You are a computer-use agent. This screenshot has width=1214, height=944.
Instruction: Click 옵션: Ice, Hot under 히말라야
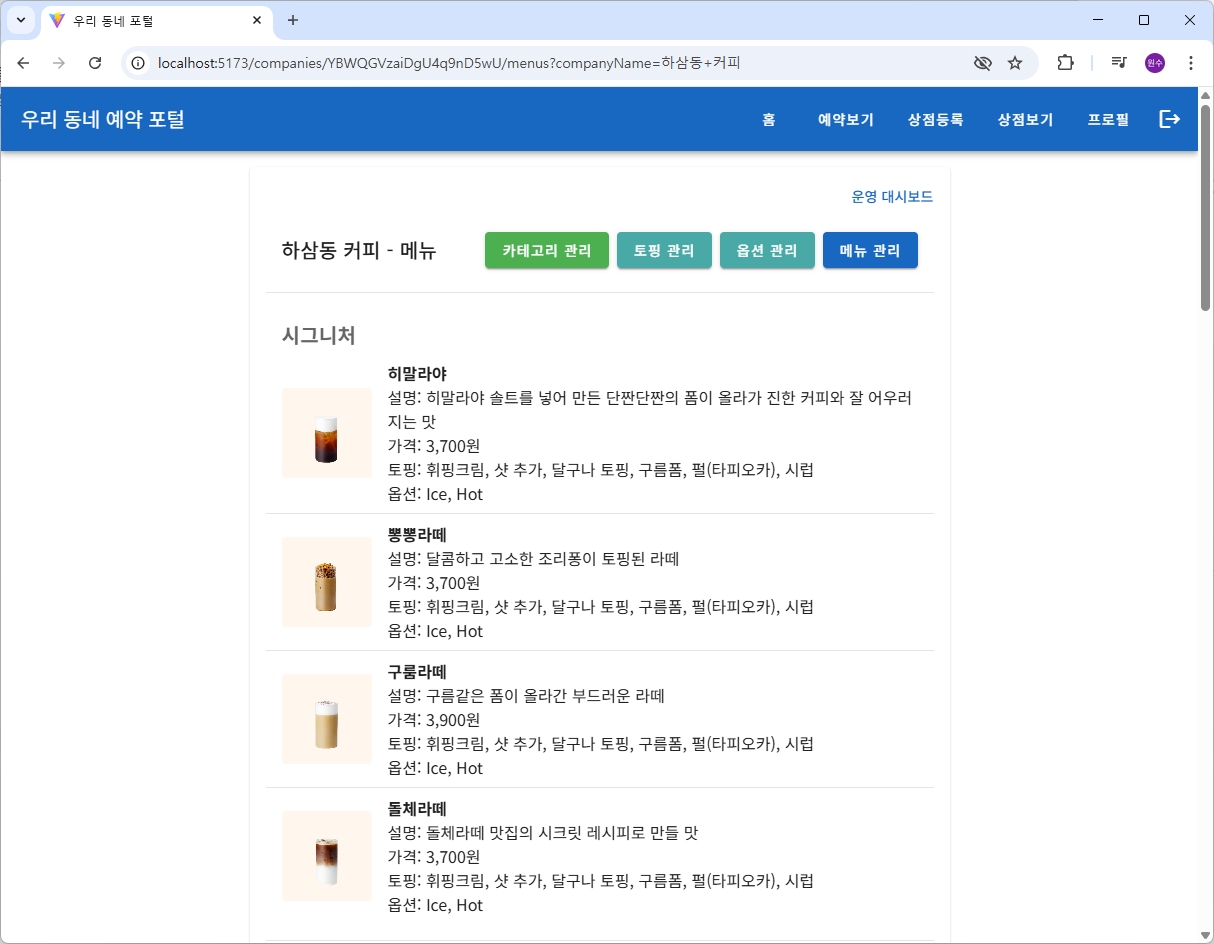pyautogui.click(x=435, y=494)
